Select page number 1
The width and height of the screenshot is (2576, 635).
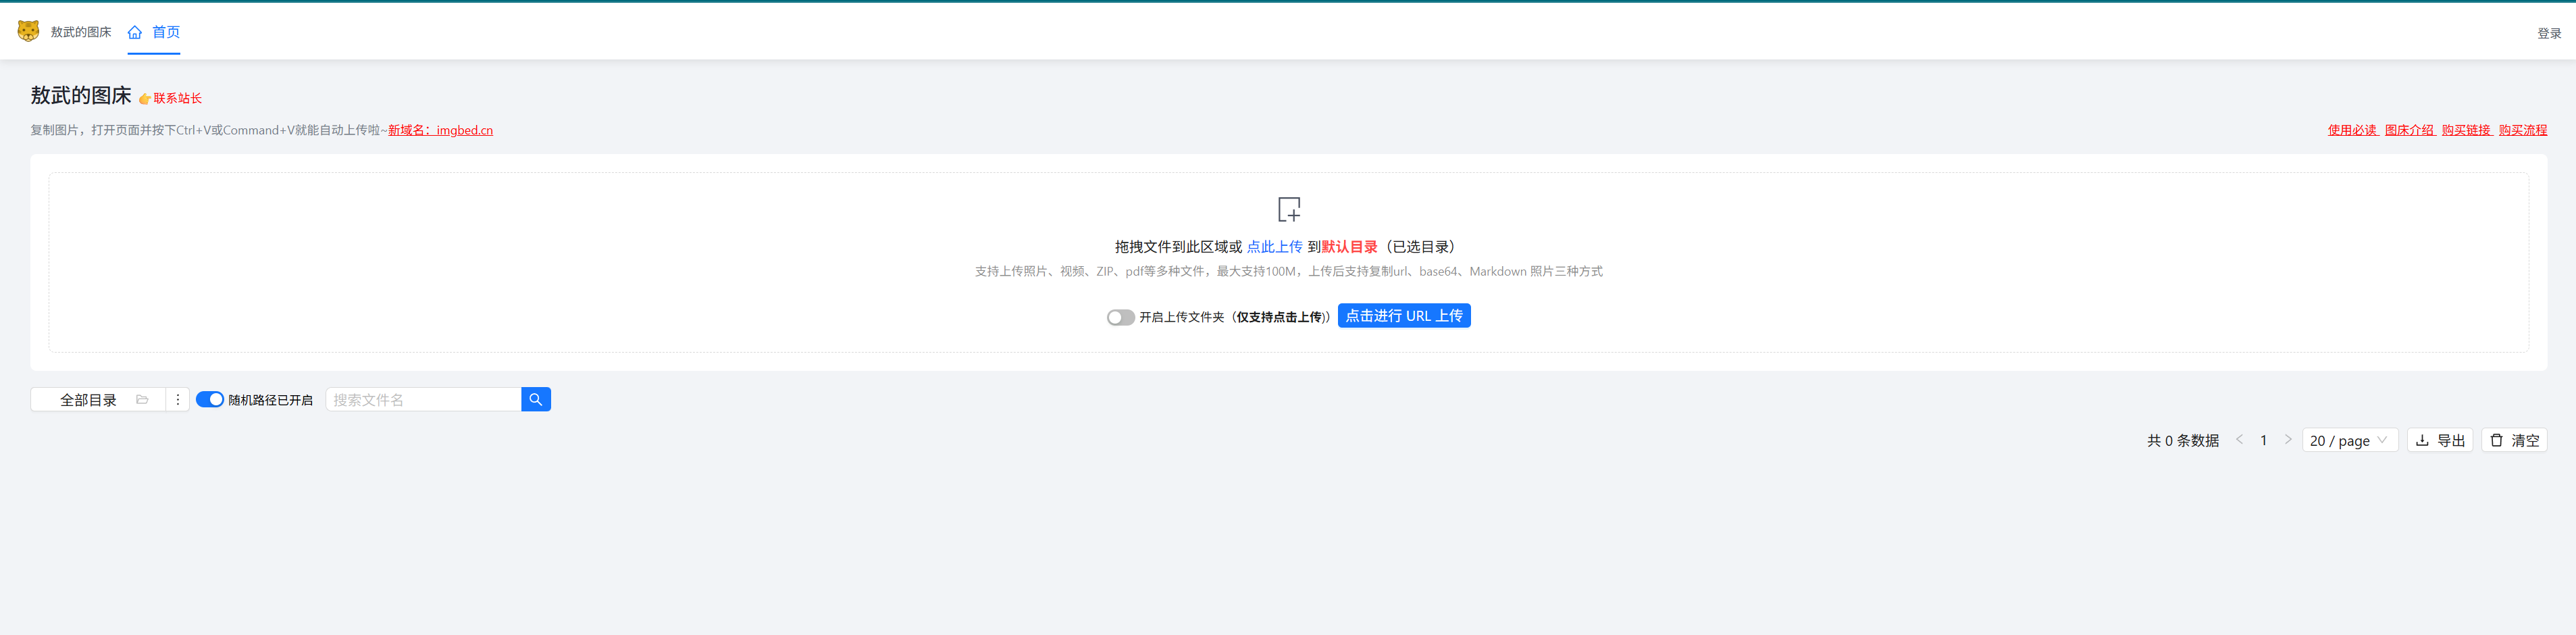[2263, 440]
